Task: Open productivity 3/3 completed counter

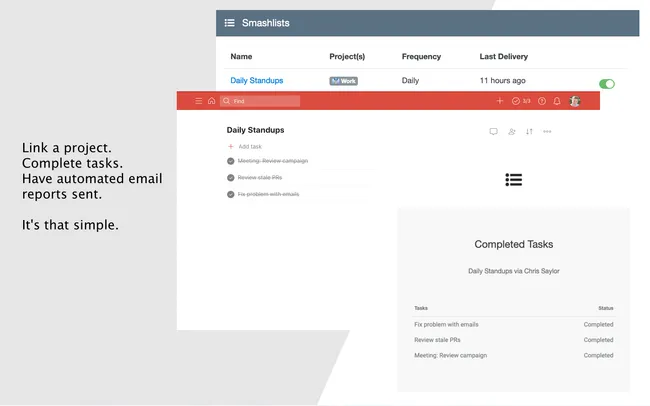Action: pyautogui.click(x=521, y=101)
